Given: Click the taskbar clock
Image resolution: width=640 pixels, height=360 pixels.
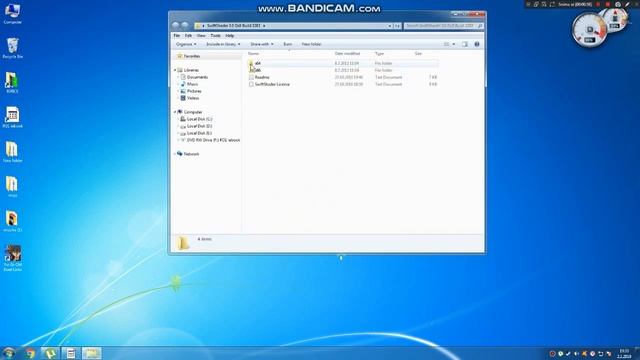Looking at the screenshot, I should click(624, 353).
